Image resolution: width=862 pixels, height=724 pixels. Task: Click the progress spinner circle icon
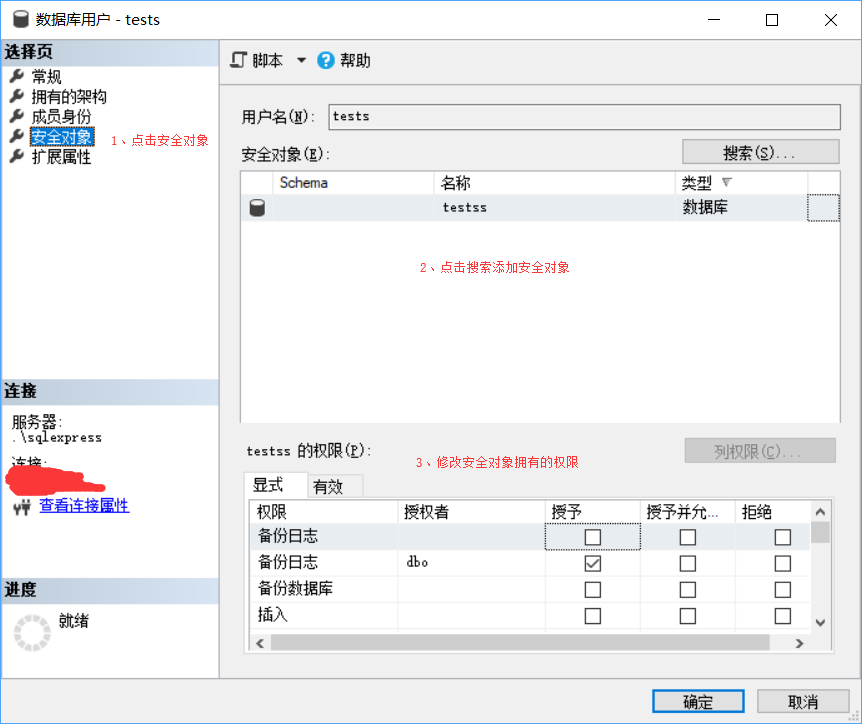[x=32, y=632]
